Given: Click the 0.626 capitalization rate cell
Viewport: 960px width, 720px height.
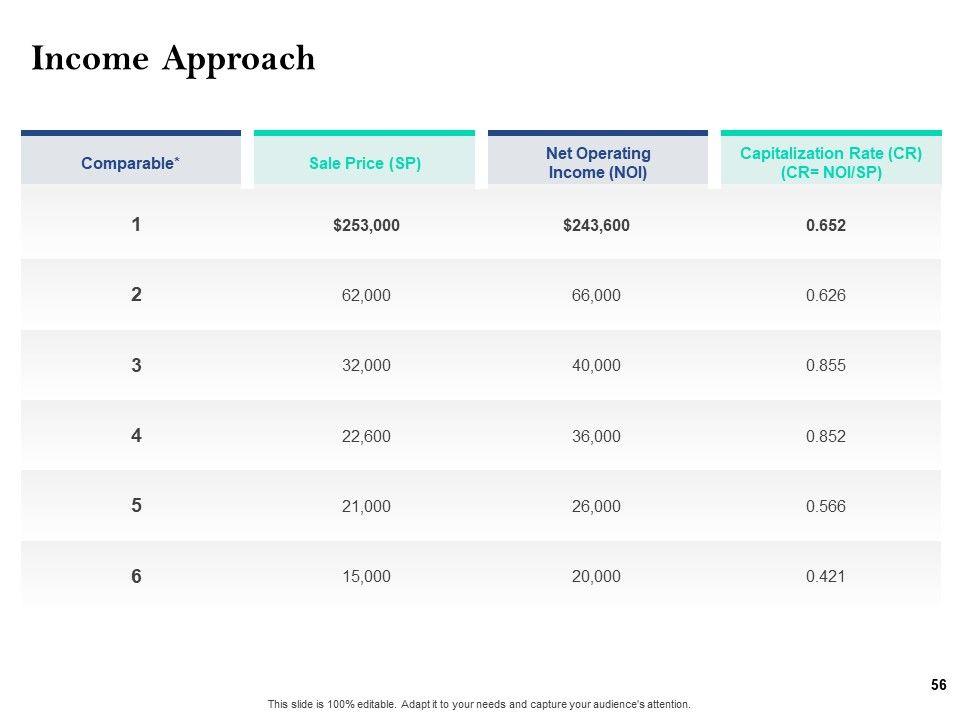Looking at the screenshot, I should 826,296.
